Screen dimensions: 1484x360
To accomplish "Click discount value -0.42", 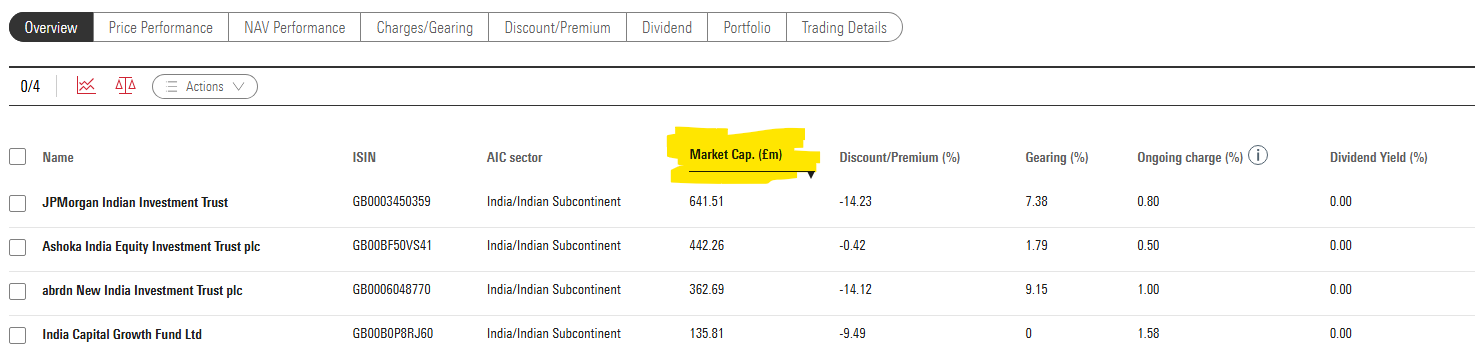I will [x=852, y=246].
